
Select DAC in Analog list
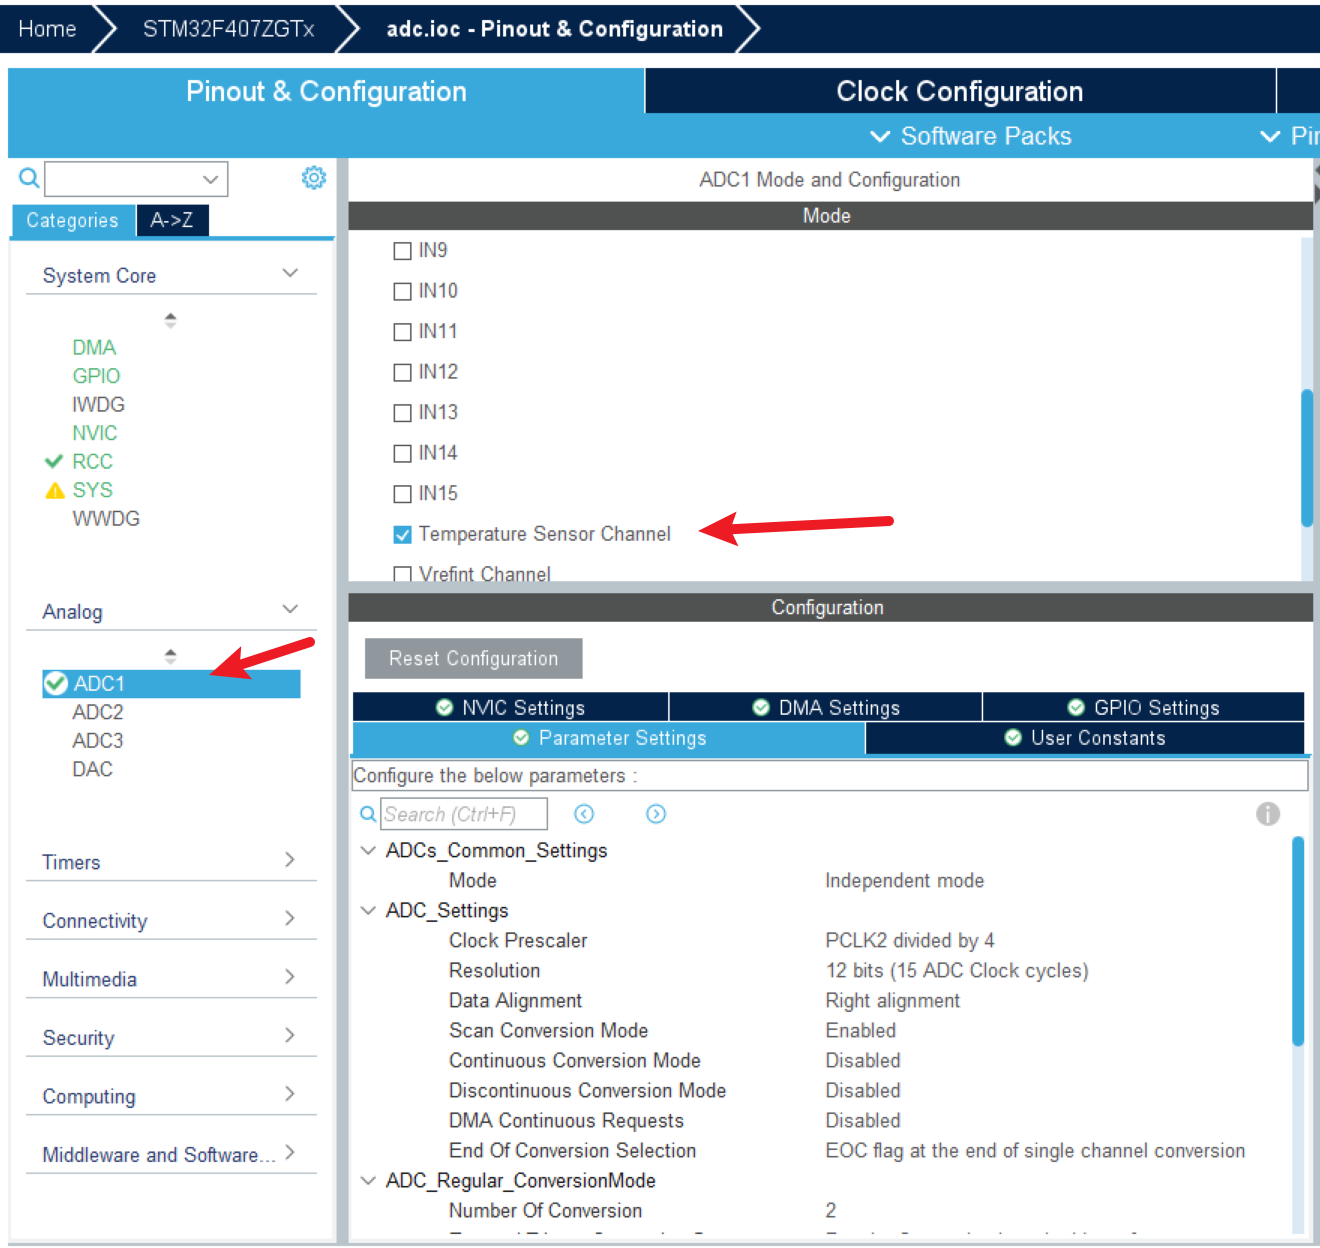[x=92, y=769]
